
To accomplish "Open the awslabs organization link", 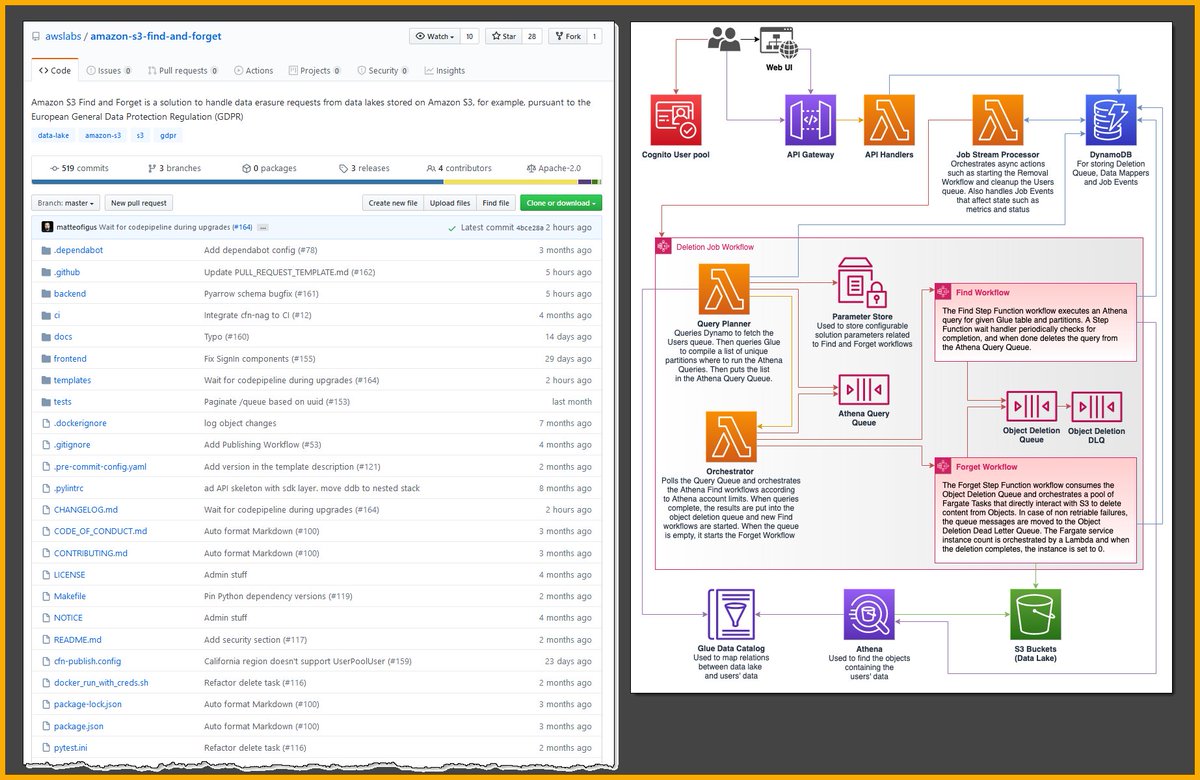I will click(x=63, y=36).
